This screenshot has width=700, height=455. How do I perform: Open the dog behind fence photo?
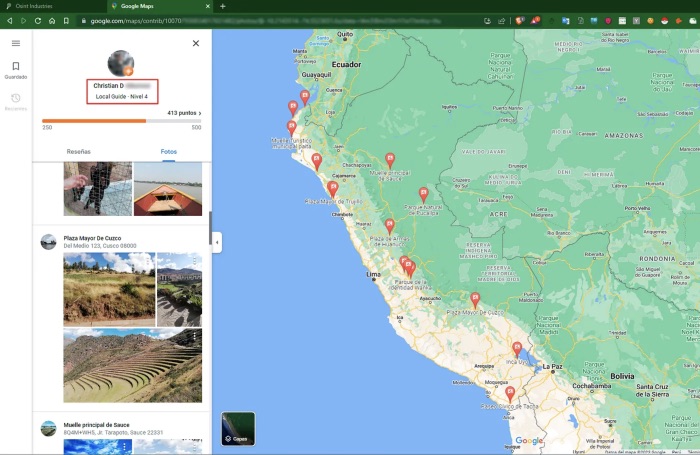point(98,189)
